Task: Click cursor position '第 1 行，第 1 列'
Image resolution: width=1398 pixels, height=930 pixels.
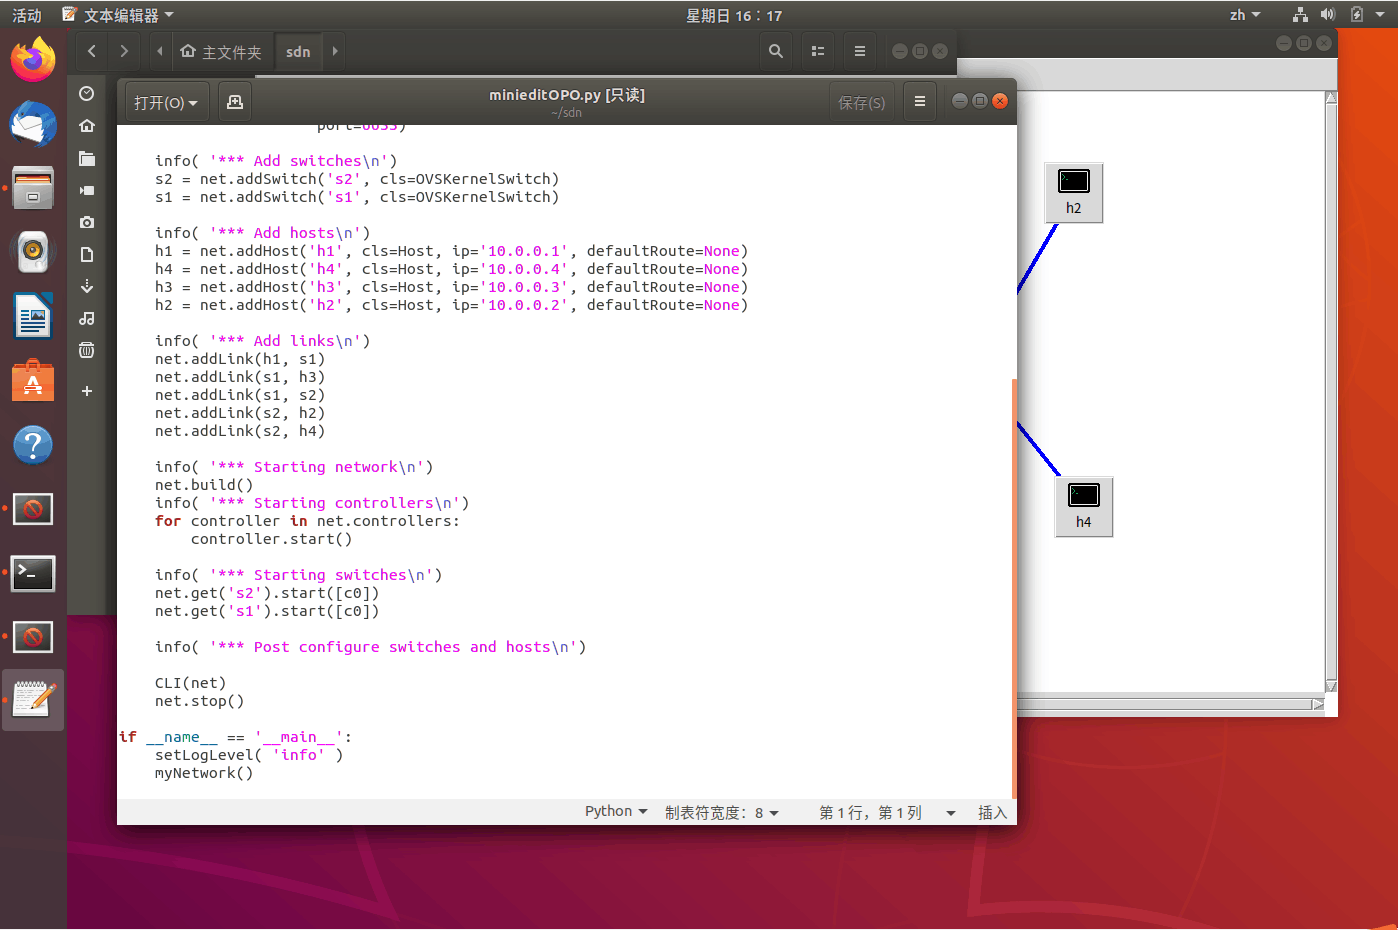Action: [x=870, y=812]
